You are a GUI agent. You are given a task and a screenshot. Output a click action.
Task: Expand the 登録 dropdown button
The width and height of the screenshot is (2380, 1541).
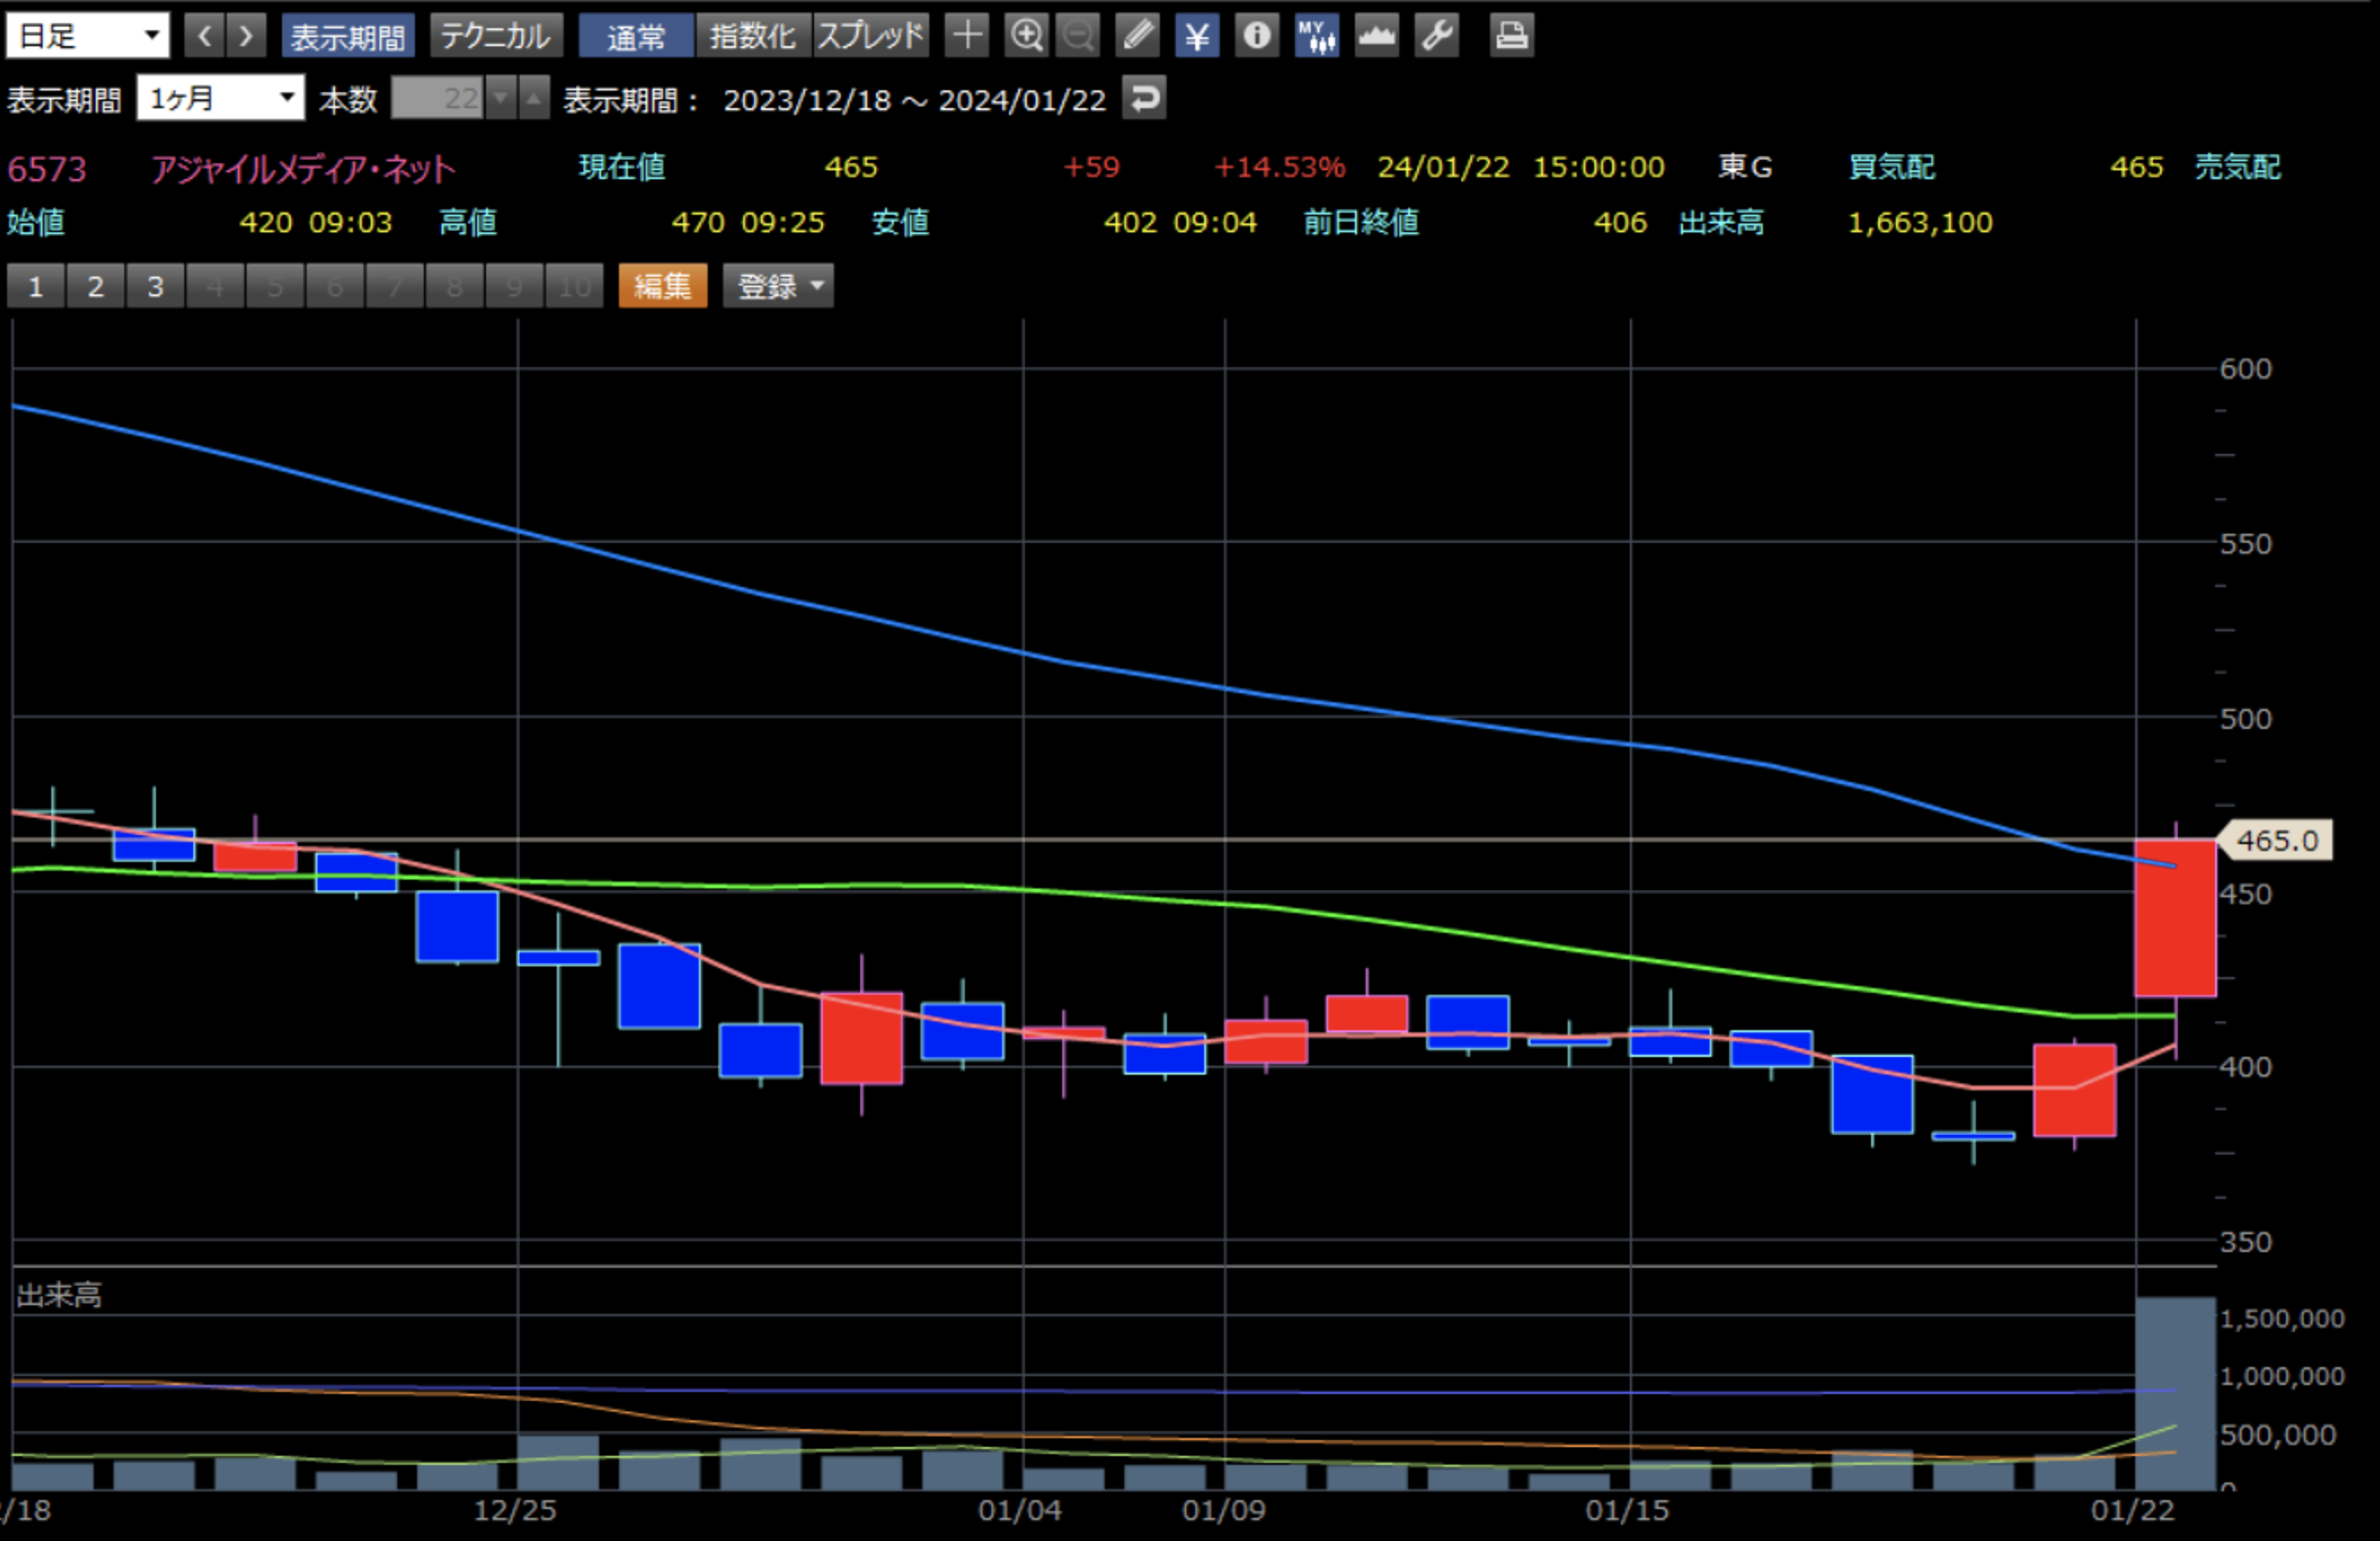click(778, 287)
